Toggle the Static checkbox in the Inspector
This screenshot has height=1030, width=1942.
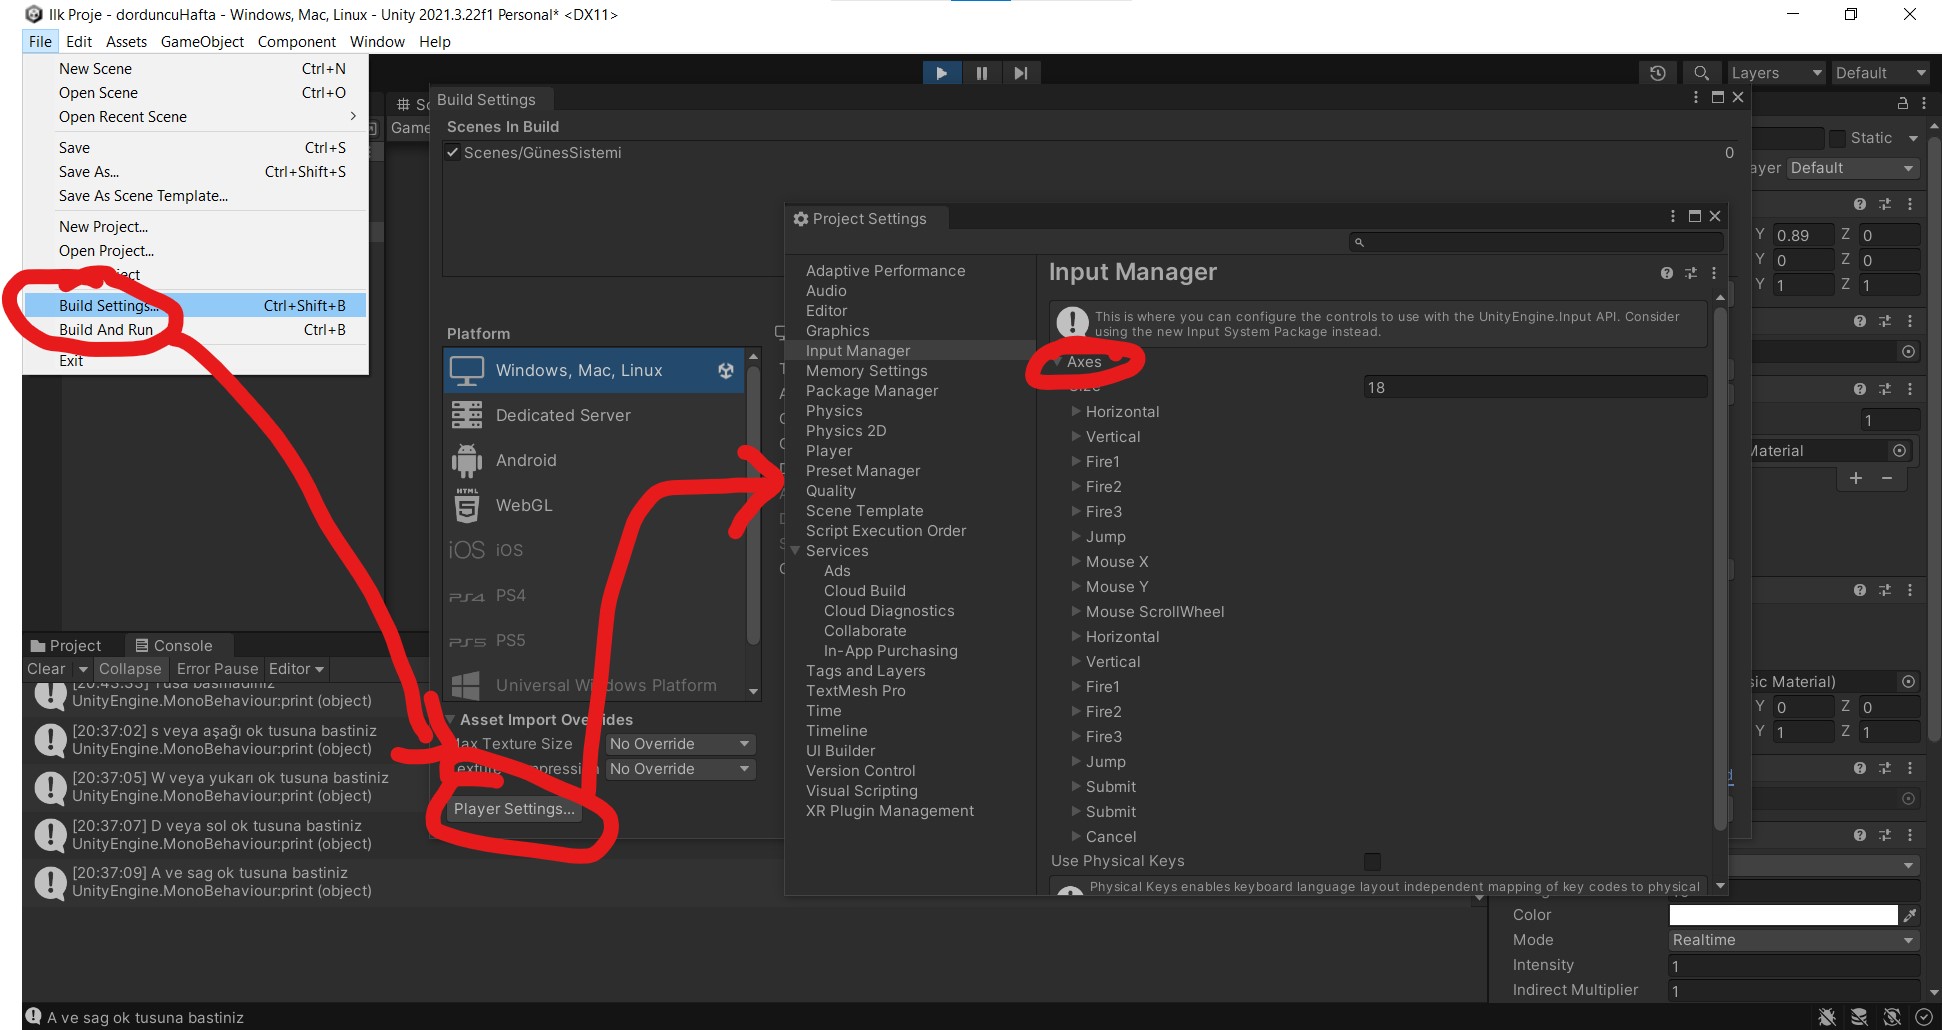pos(1837,138)
